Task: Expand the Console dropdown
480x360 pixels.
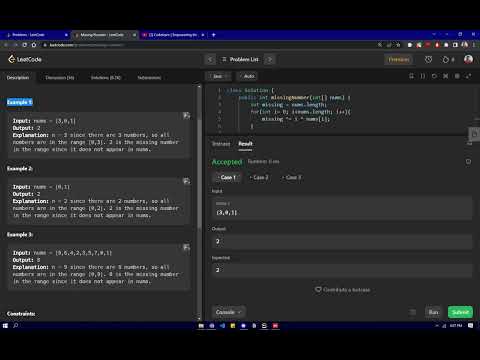Action: point(228,312)
